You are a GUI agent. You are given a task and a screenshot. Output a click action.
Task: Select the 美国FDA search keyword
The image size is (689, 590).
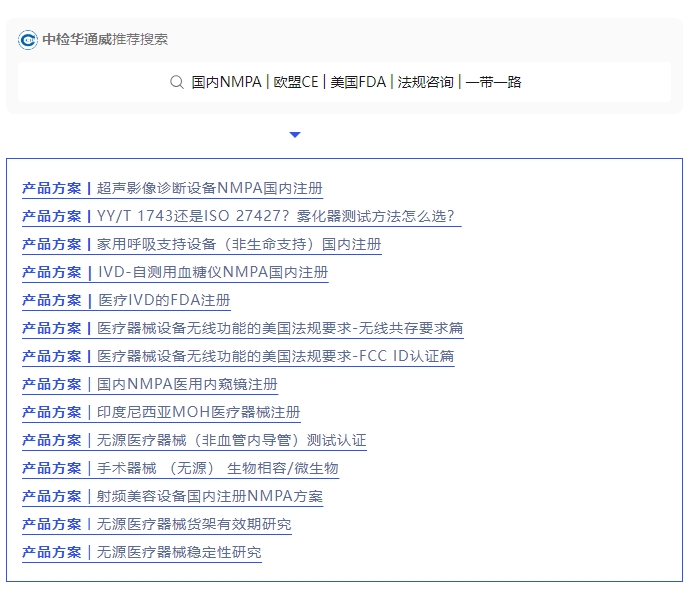pos(357,82)
